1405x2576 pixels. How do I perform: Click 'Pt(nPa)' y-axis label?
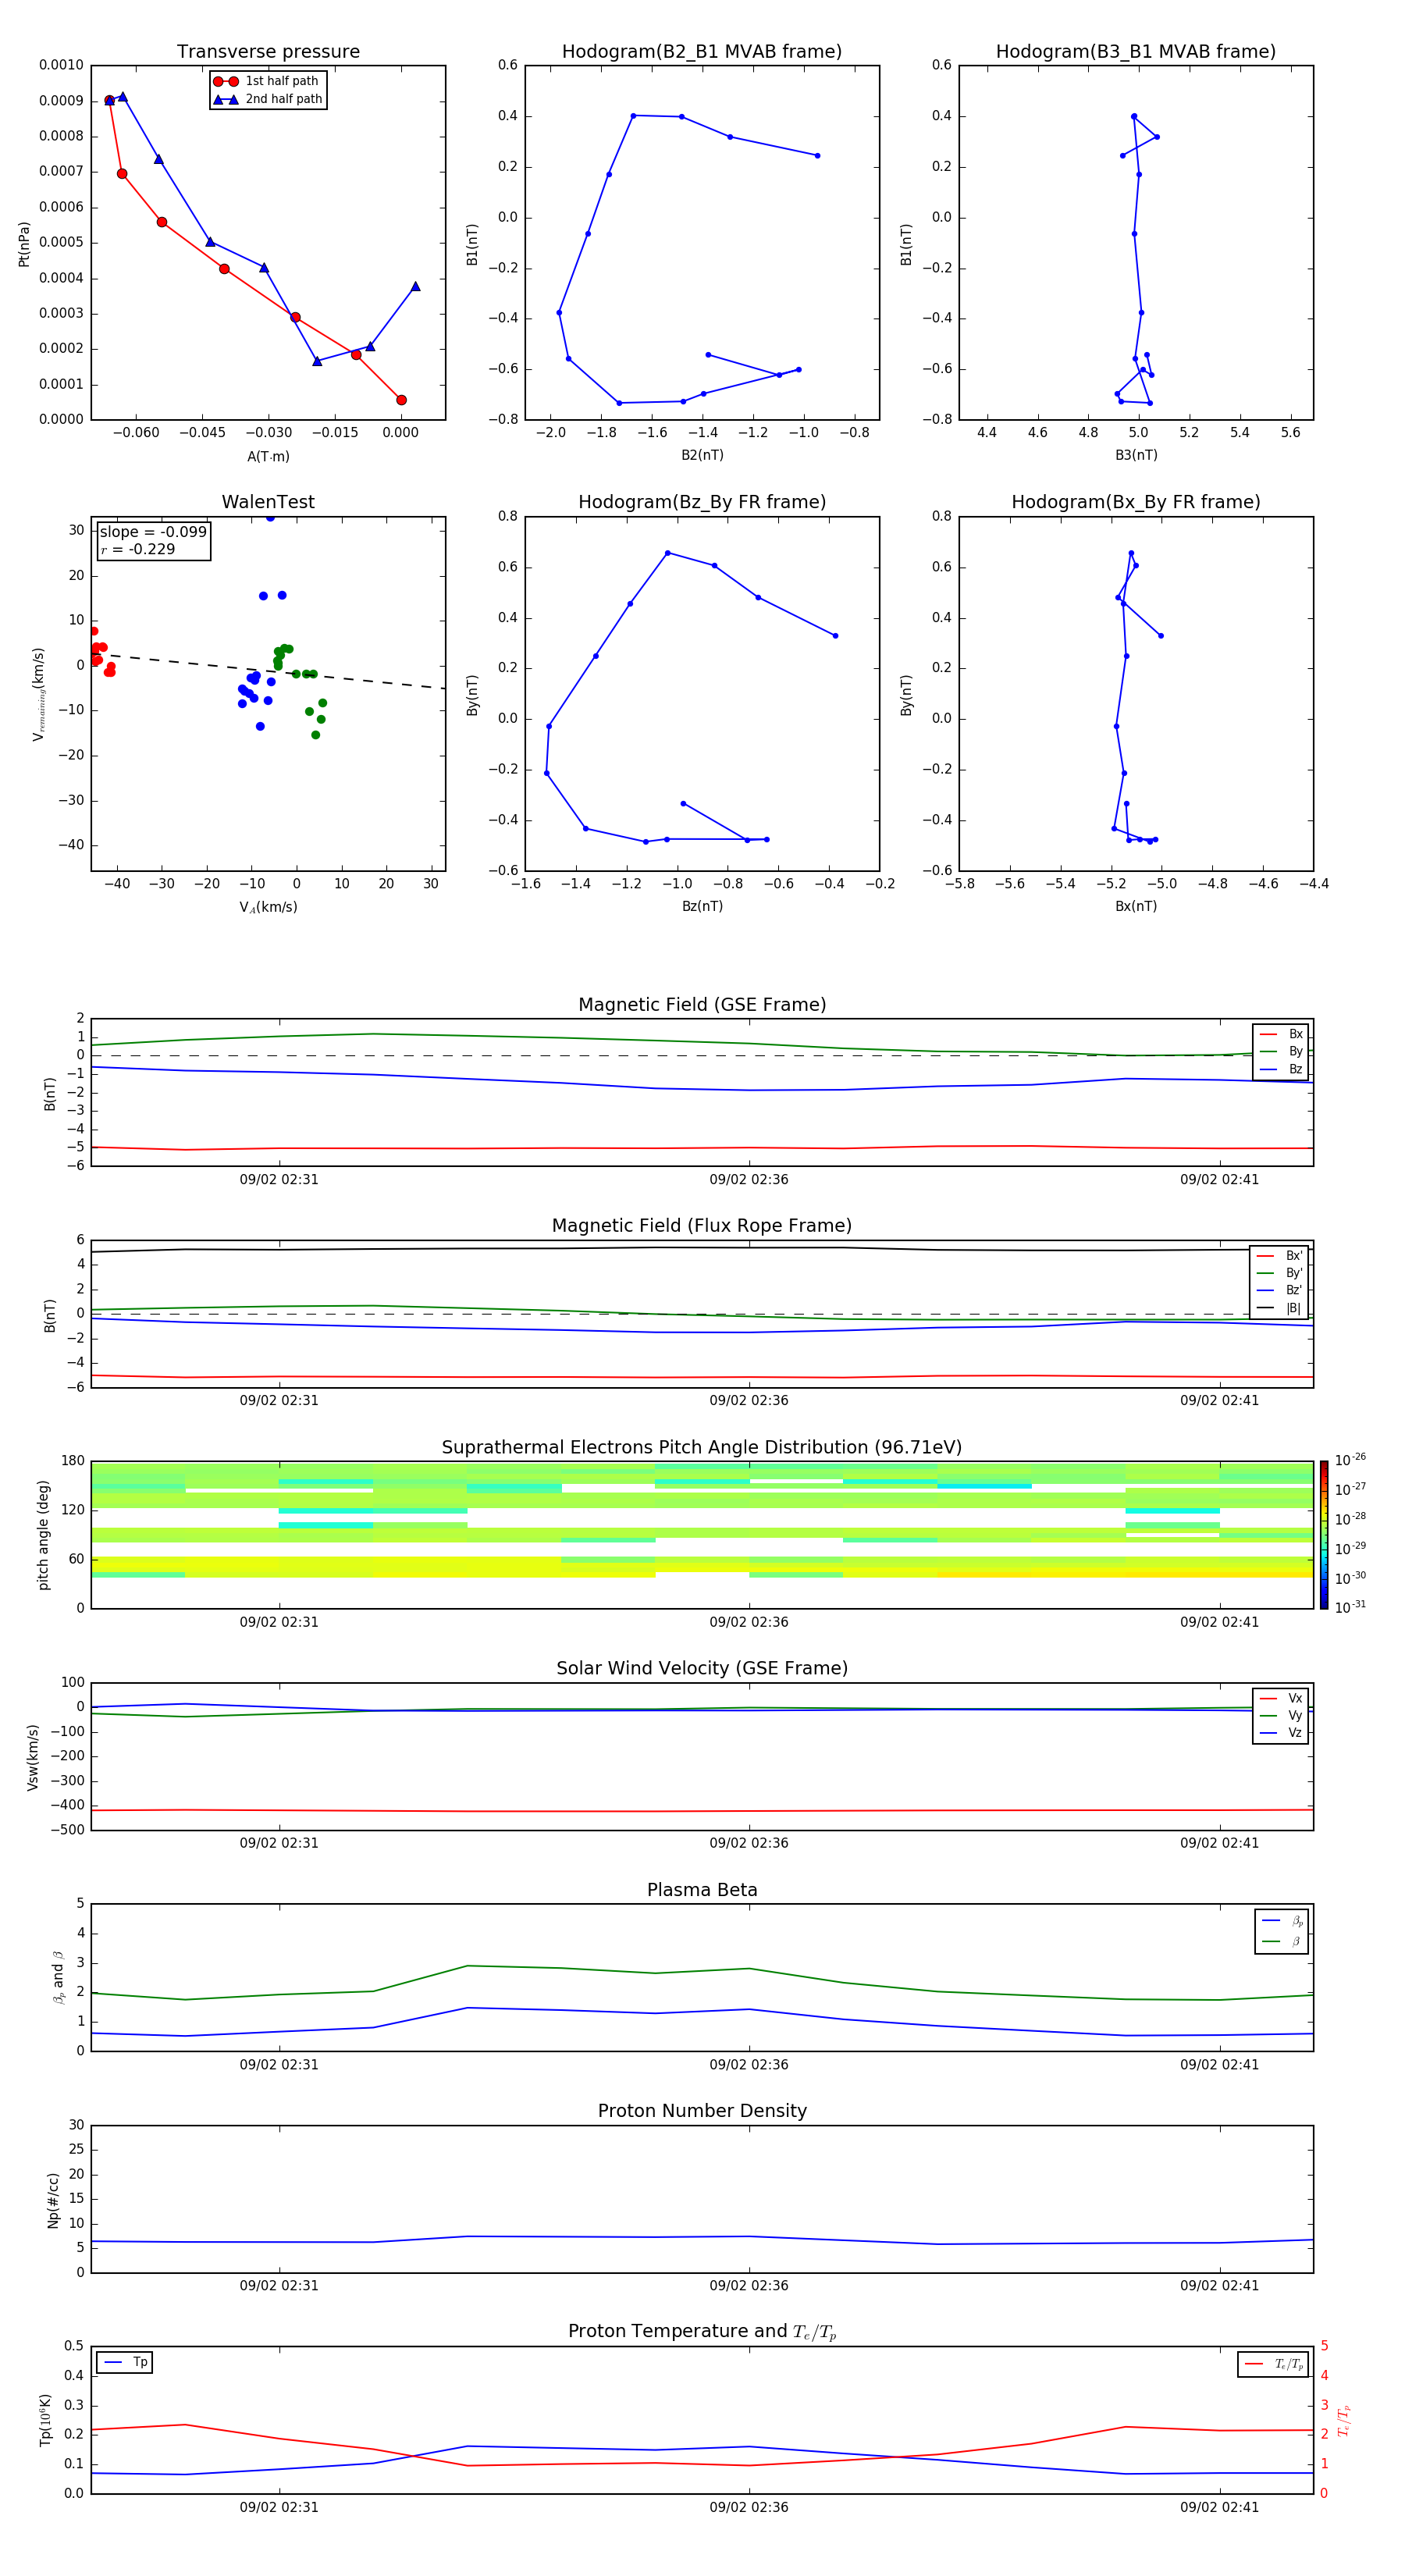(x=24, y=243)
